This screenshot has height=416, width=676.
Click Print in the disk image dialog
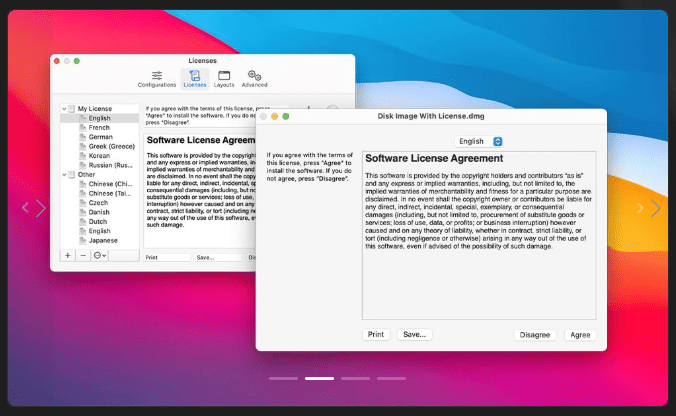(376, 335)
